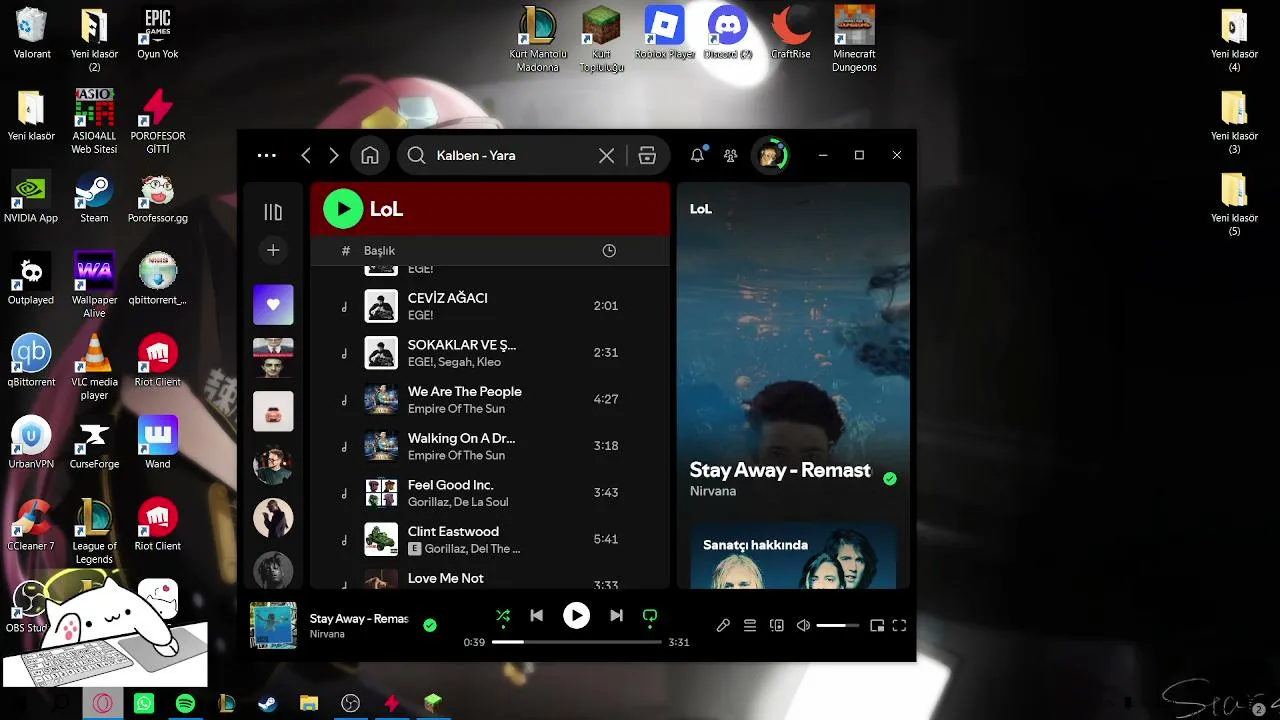
Task: Click the search field containing Kalben - Yara
Action: pos(510,155)
